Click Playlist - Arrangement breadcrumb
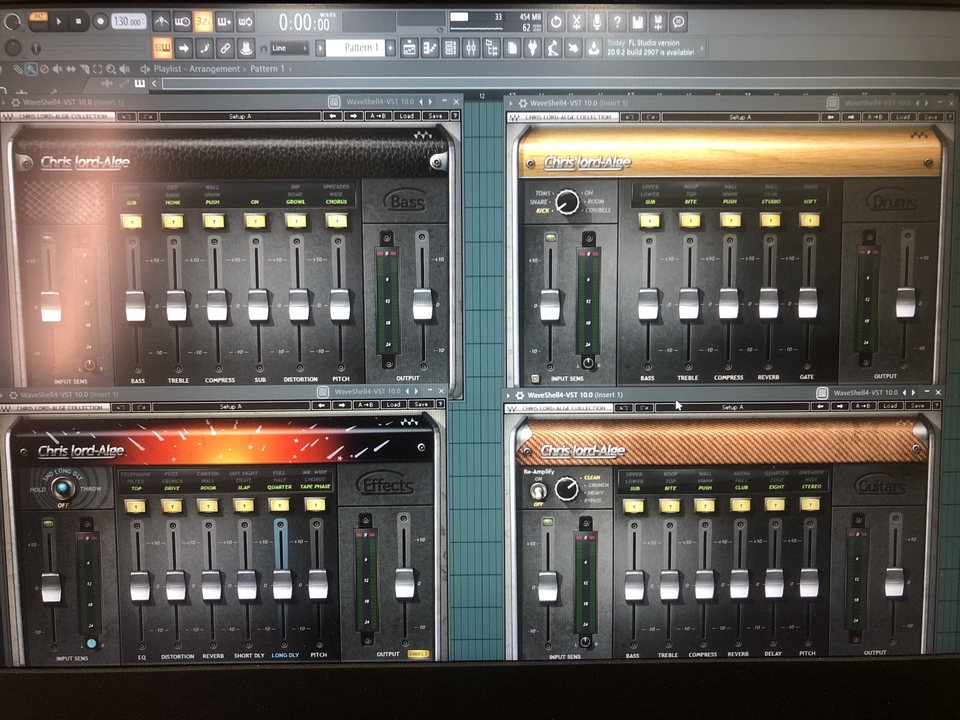The image size is (960, 720). click(x=197, y=69)
